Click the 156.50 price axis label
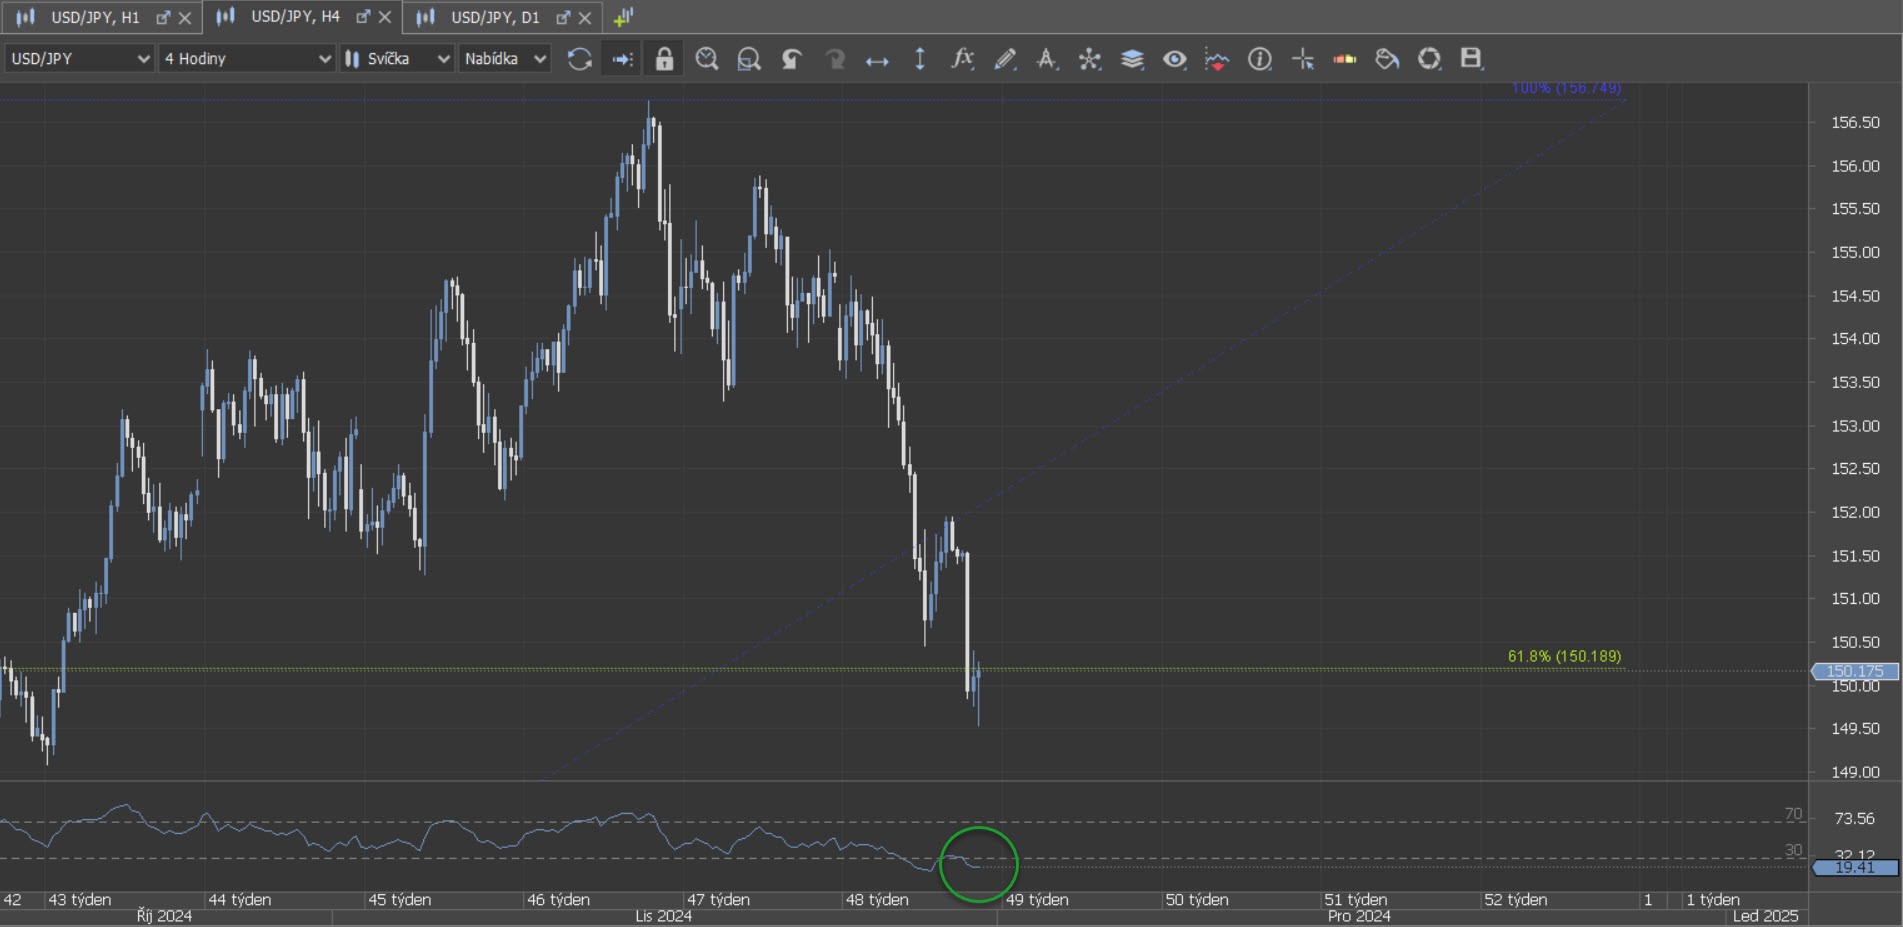 point(1855,122)
